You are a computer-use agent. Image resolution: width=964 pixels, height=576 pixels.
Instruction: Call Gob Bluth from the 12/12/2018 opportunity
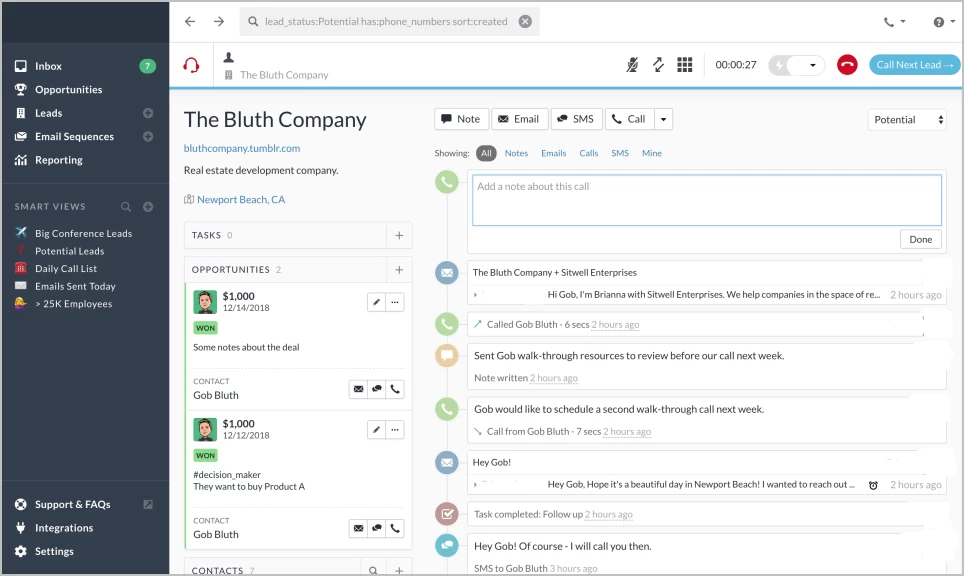(x=395, y=528)
